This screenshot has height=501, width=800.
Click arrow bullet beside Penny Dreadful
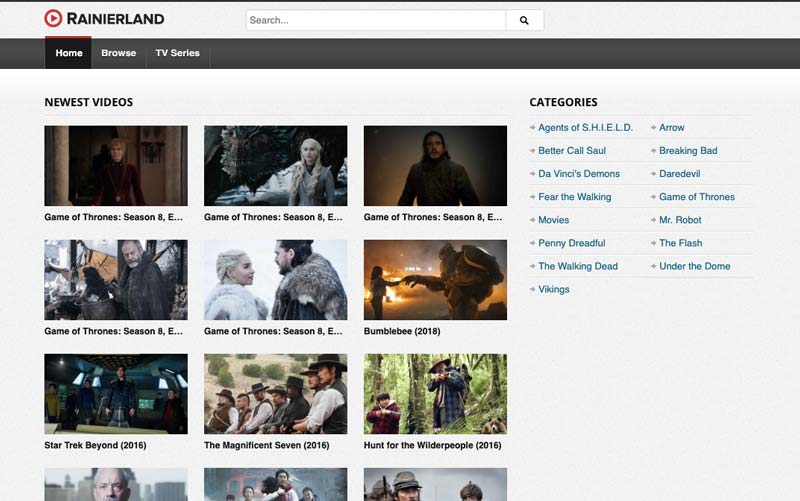[x=533, y=243]
